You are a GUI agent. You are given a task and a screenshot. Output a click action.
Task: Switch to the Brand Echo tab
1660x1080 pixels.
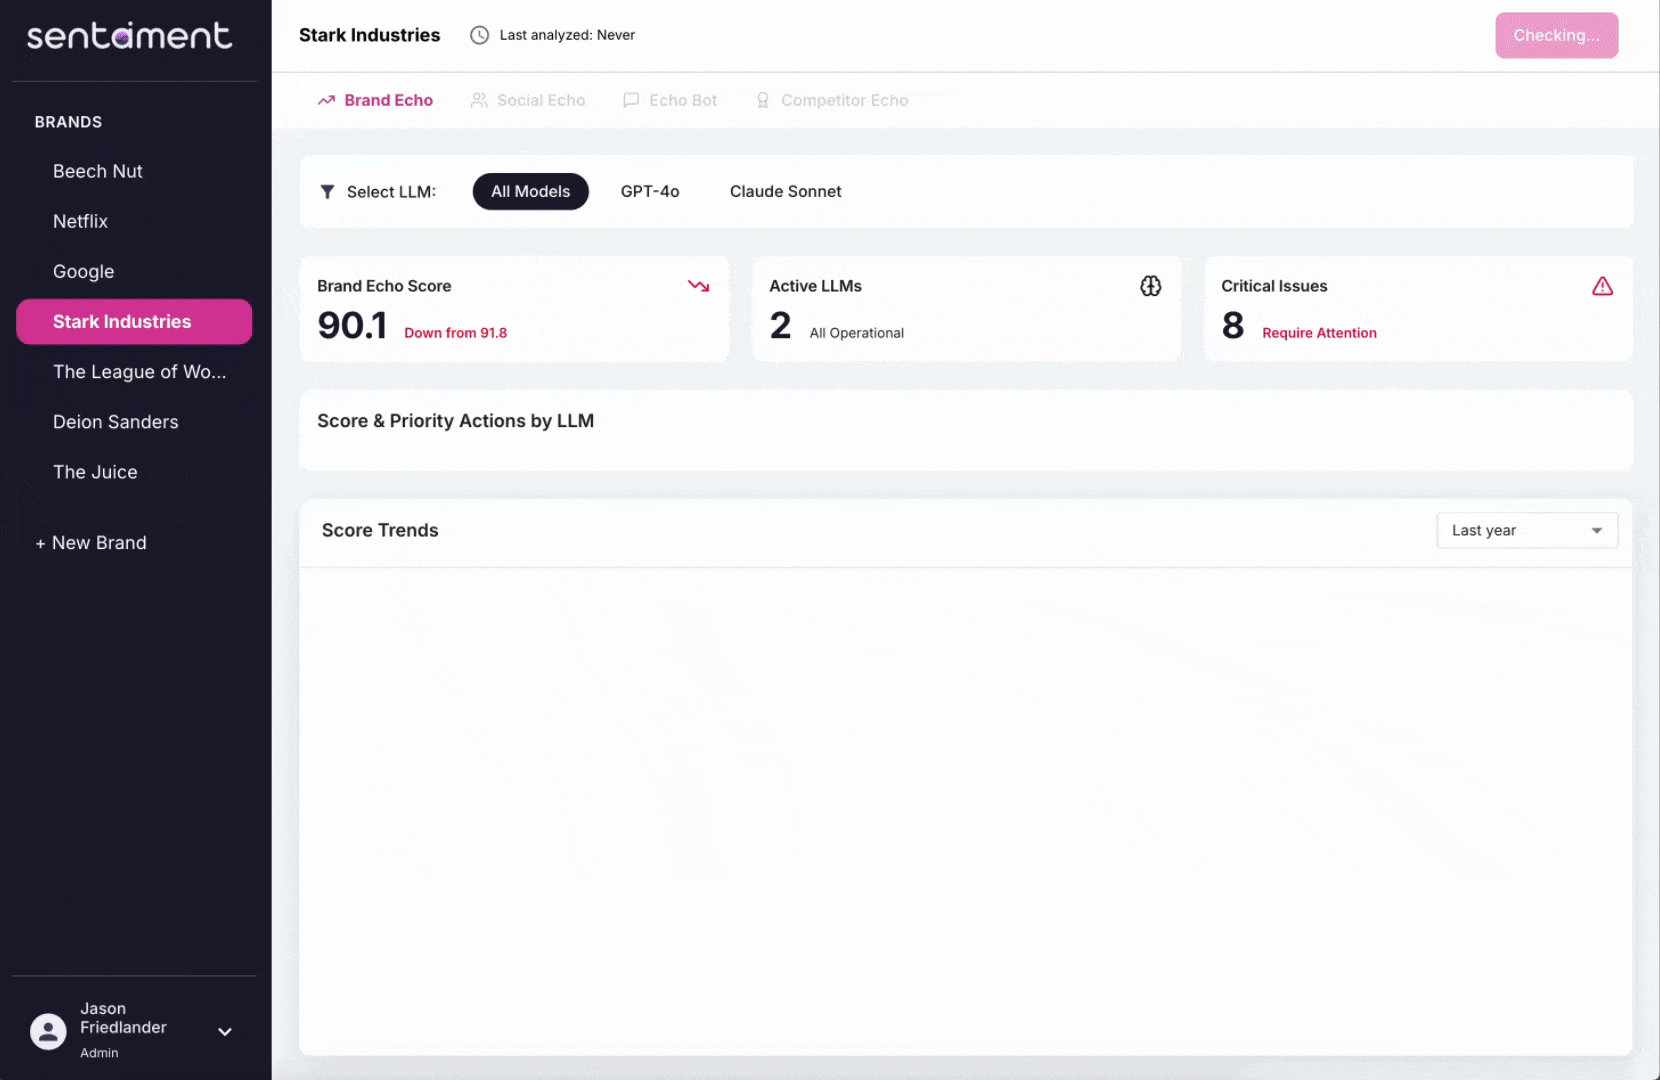click(375, 100)
